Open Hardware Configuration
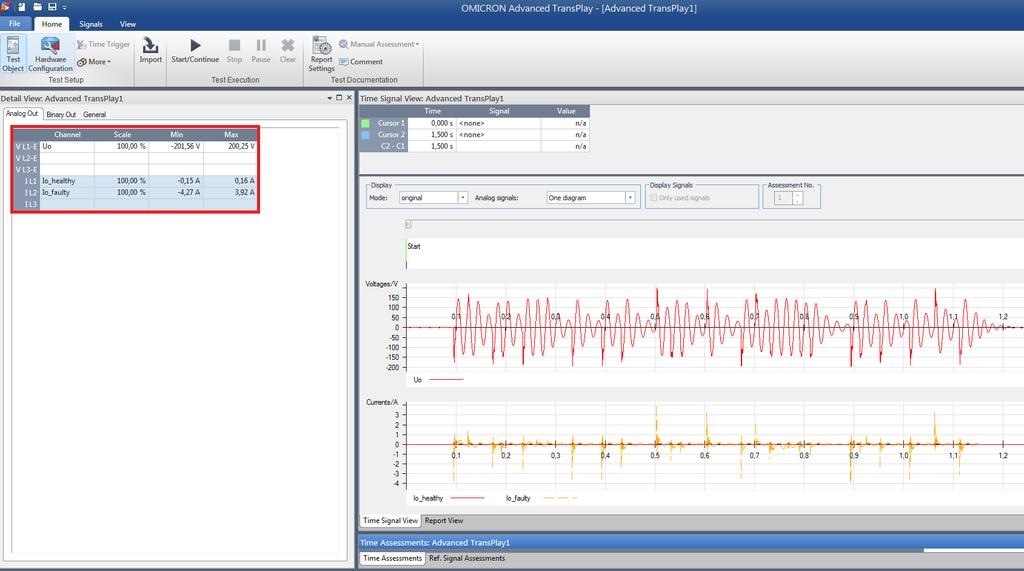The height and width of the screenshot is (571, 1024). pyautogui.click(x=50, y=54)
